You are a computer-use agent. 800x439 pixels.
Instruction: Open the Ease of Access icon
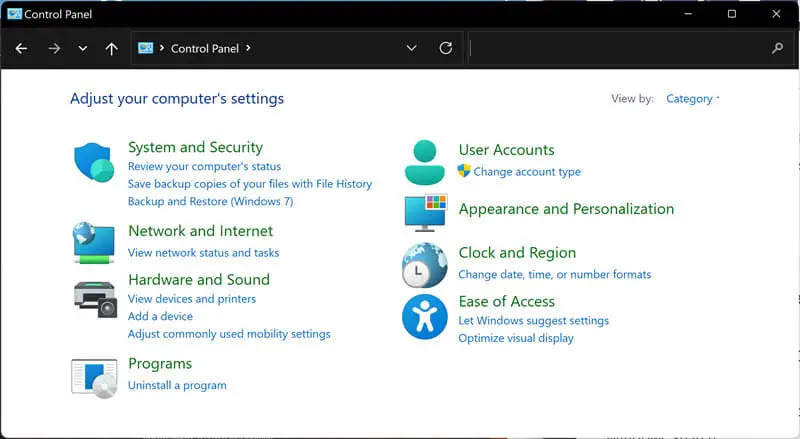tap(424, 316)
